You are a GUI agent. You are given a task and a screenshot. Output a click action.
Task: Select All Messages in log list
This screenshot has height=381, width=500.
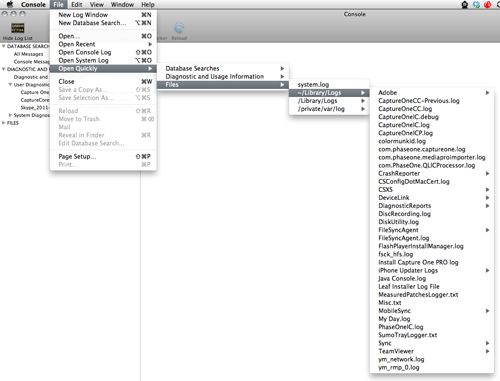pyautogui.click(x=28, y=54)
